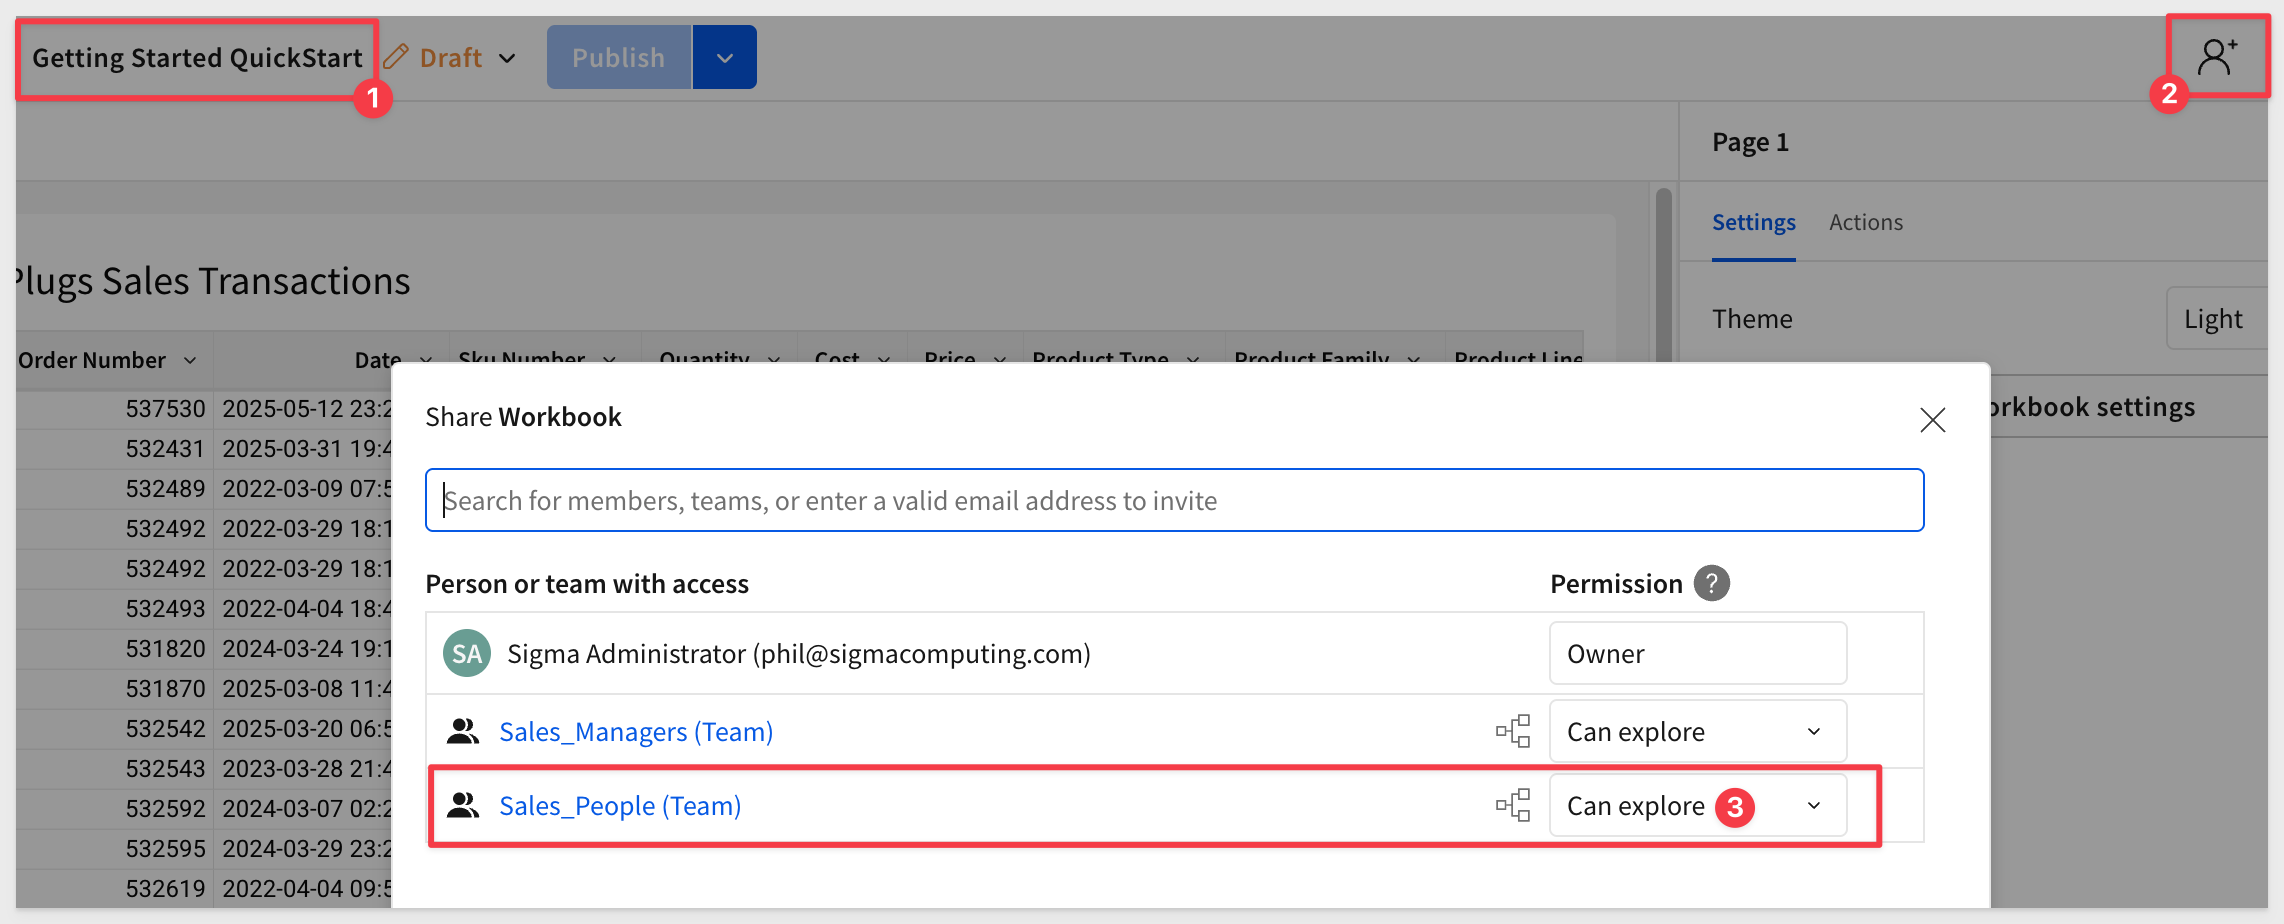Open the Sales_People (Team) link
The height and width of the screenshot is (924, 2284).
[x=620, y=806]
